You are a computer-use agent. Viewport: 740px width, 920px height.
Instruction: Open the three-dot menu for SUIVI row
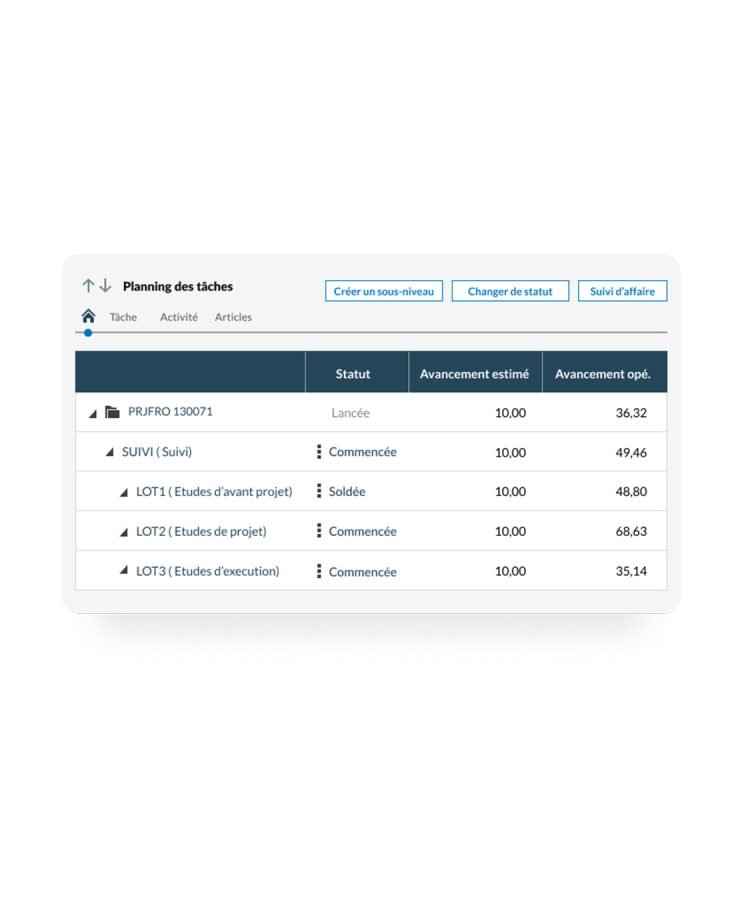(x=319, y=451)
